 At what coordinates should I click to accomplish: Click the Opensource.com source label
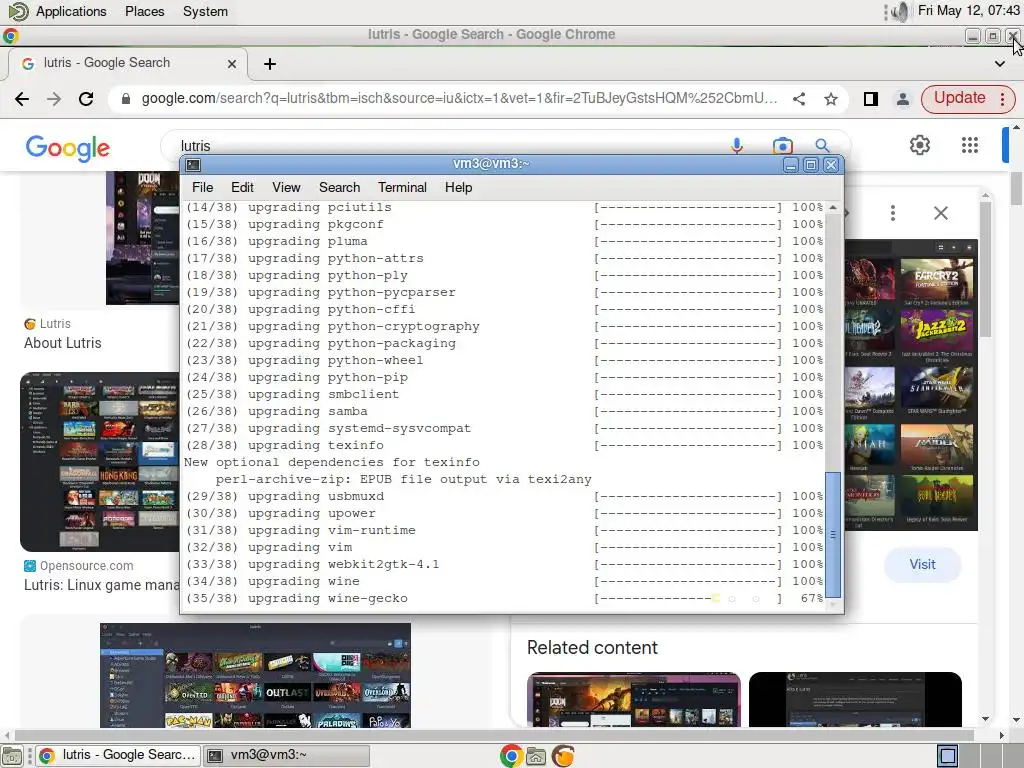click(86, 566)
